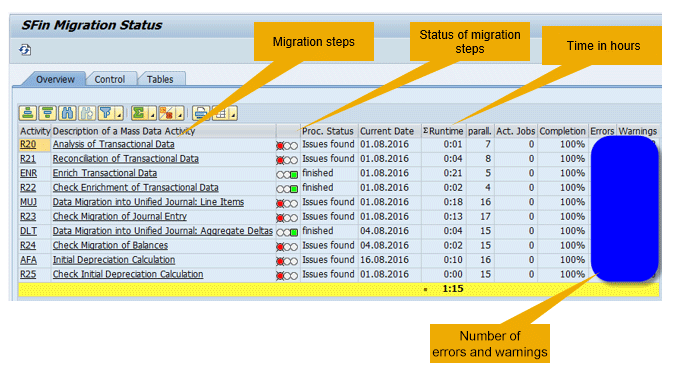Screen dimensions: 676x367
Task: Select date 16.08.2016 in the AFA row
Action: click(385, 260)
